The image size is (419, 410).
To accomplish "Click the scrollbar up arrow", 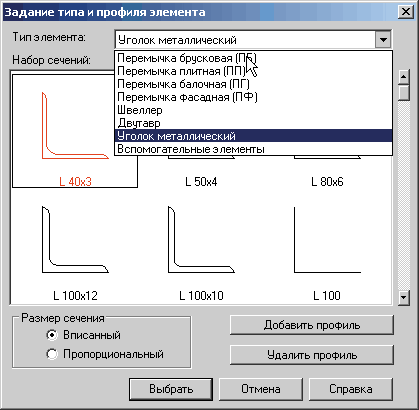I will point(404,77).
